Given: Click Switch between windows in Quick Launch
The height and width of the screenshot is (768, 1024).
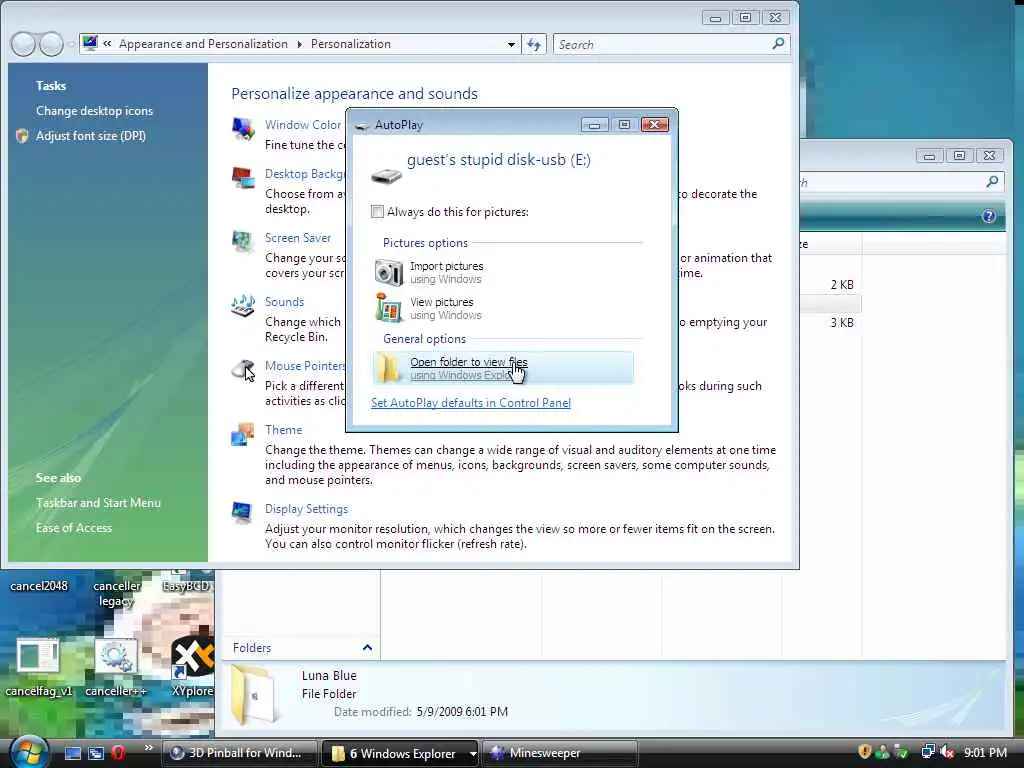Looking at the screenshot, I should click(x=96, y=753).
